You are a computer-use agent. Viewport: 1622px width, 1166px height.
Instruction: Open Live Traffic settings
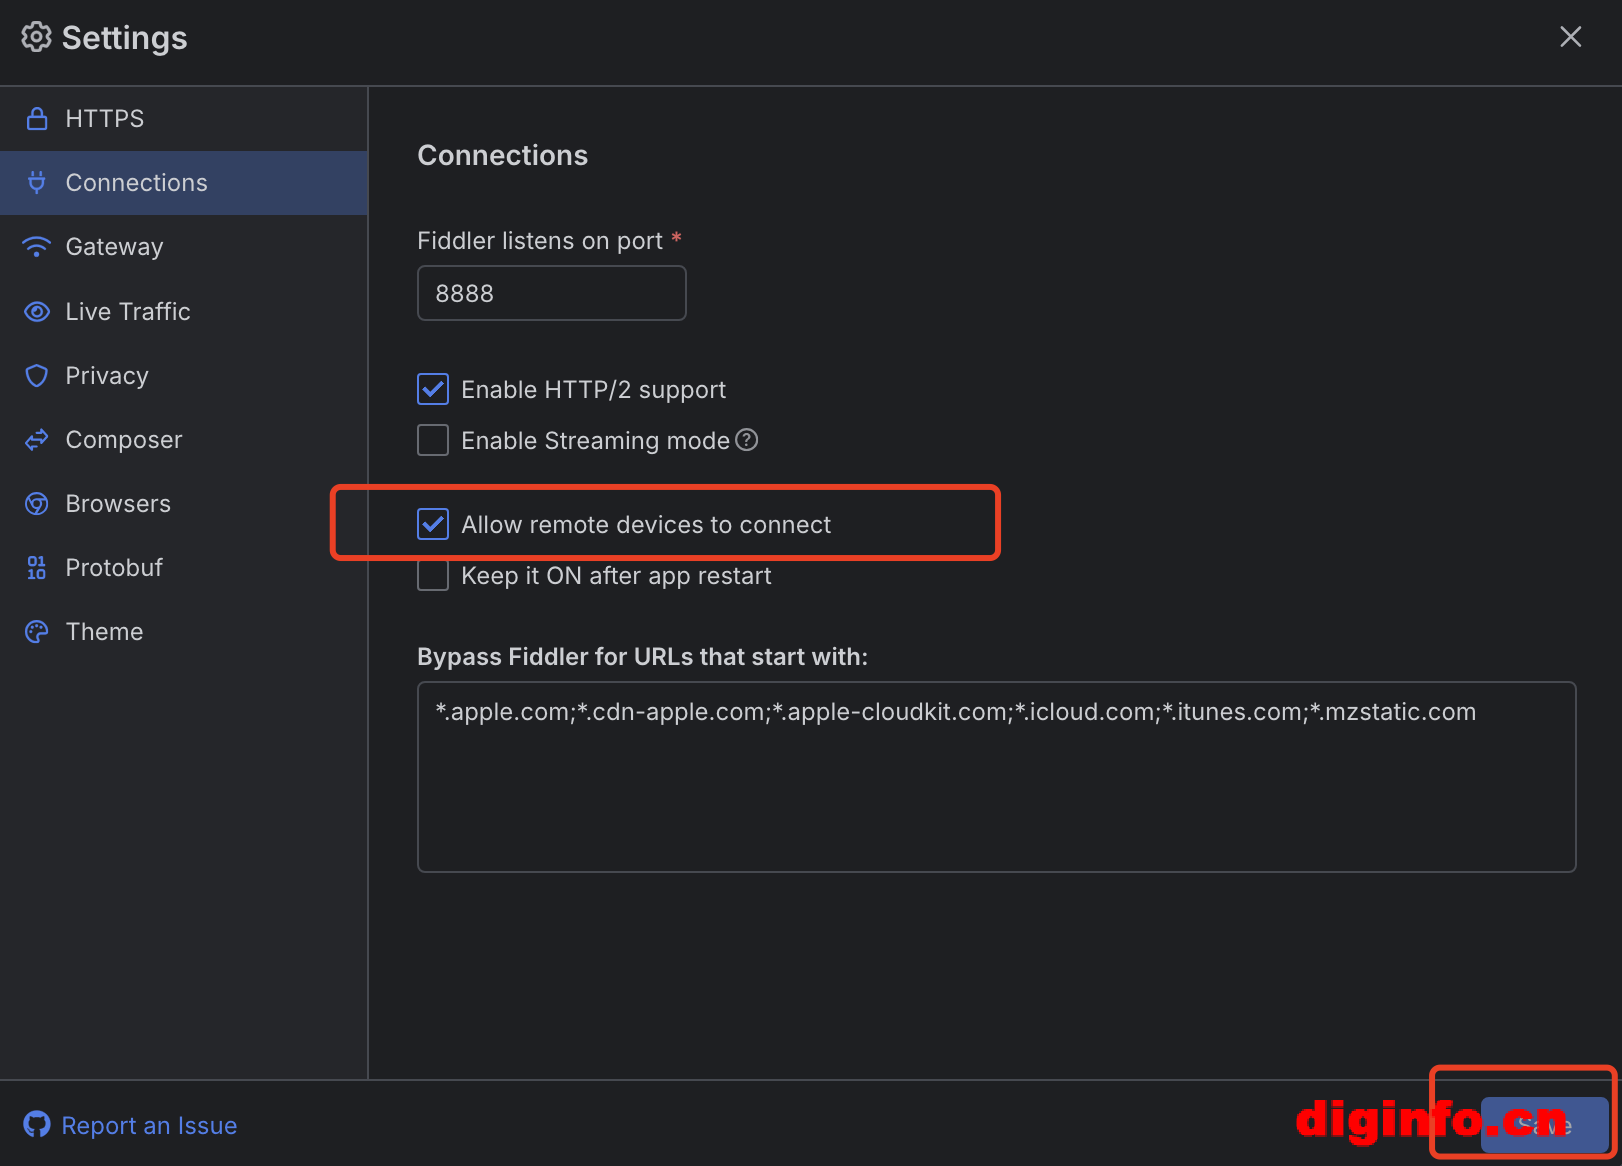click(184, 312)
